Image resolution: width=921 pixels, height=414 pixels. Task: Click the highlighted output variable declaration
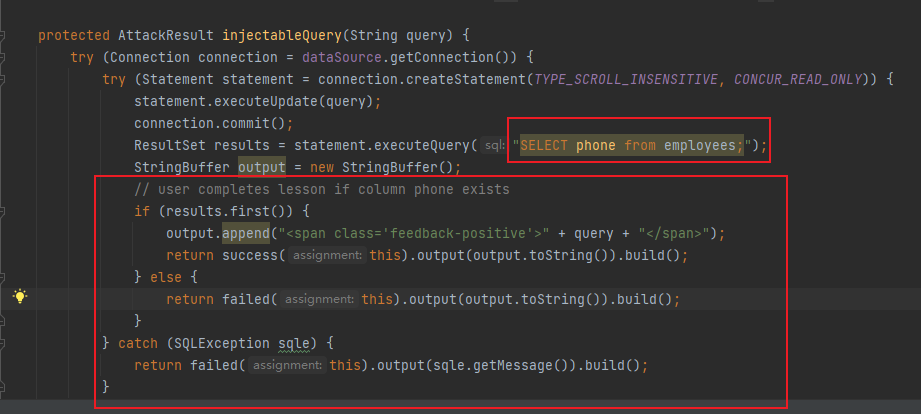pyautogui.click(x=262, y=167)
